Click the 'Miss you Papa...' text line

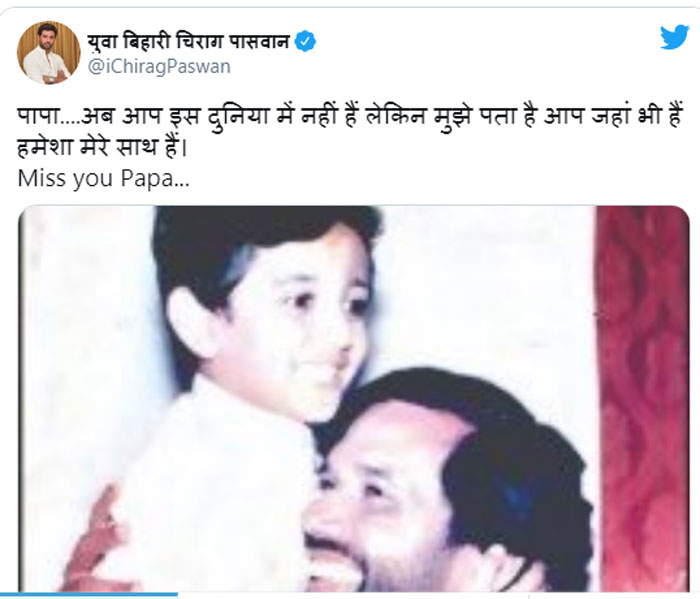tap(104, 178)
